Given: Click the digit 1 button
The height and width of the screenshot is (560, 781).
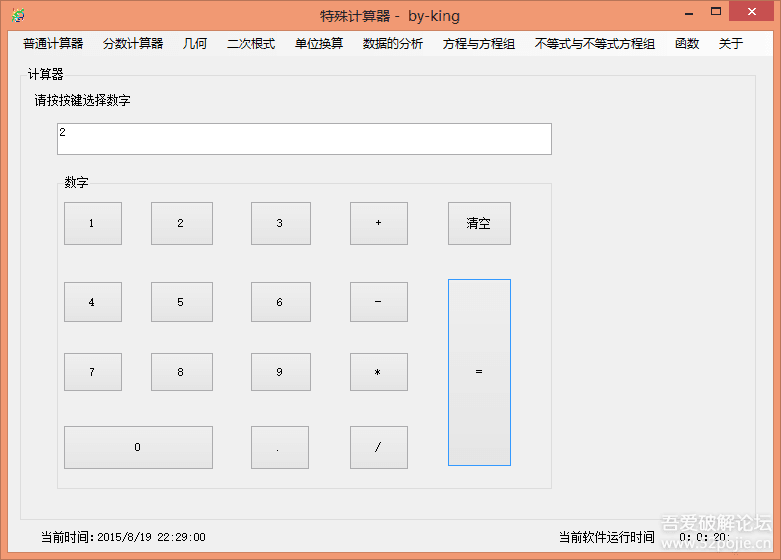Looking at the screenshot, I should [93, 223].
